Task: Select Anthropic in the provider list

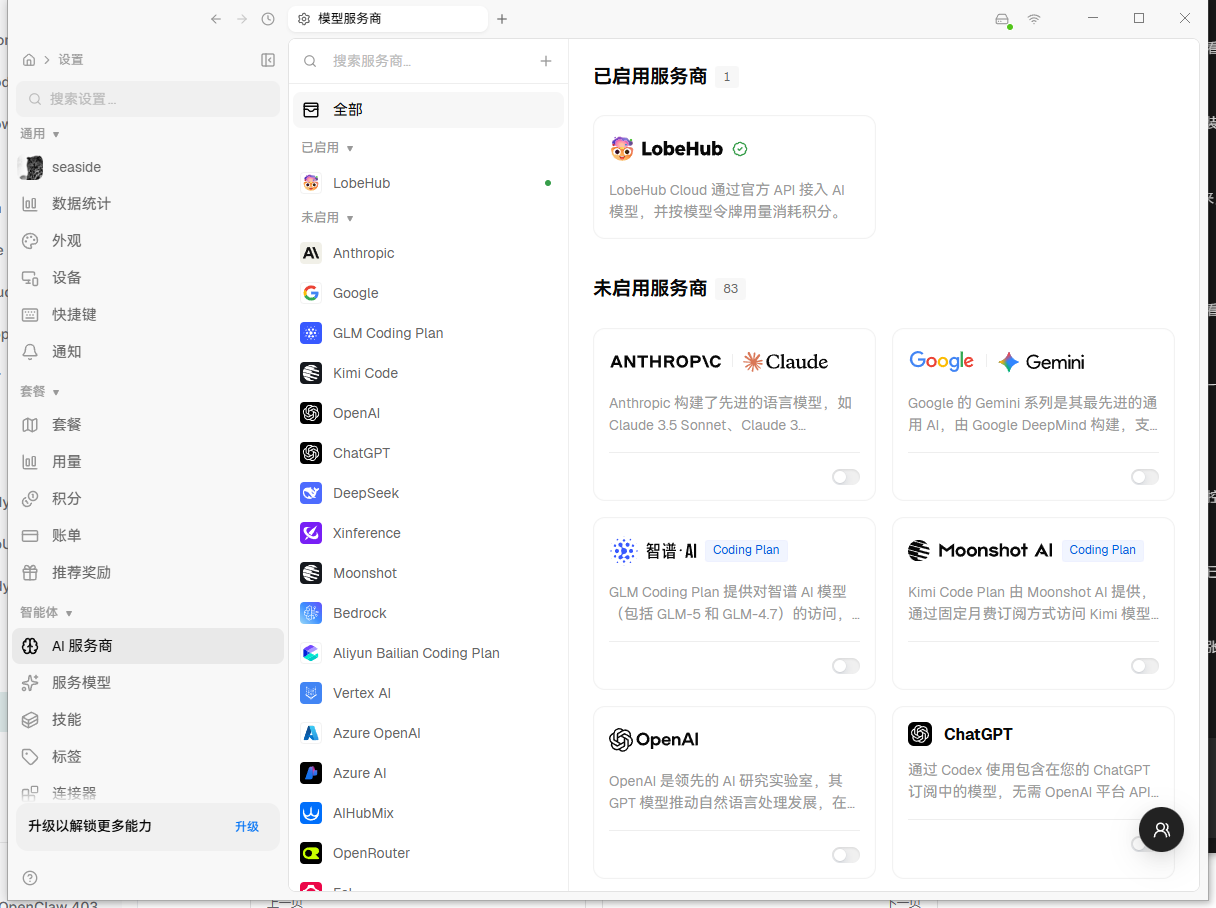Action: click(428, 253)
